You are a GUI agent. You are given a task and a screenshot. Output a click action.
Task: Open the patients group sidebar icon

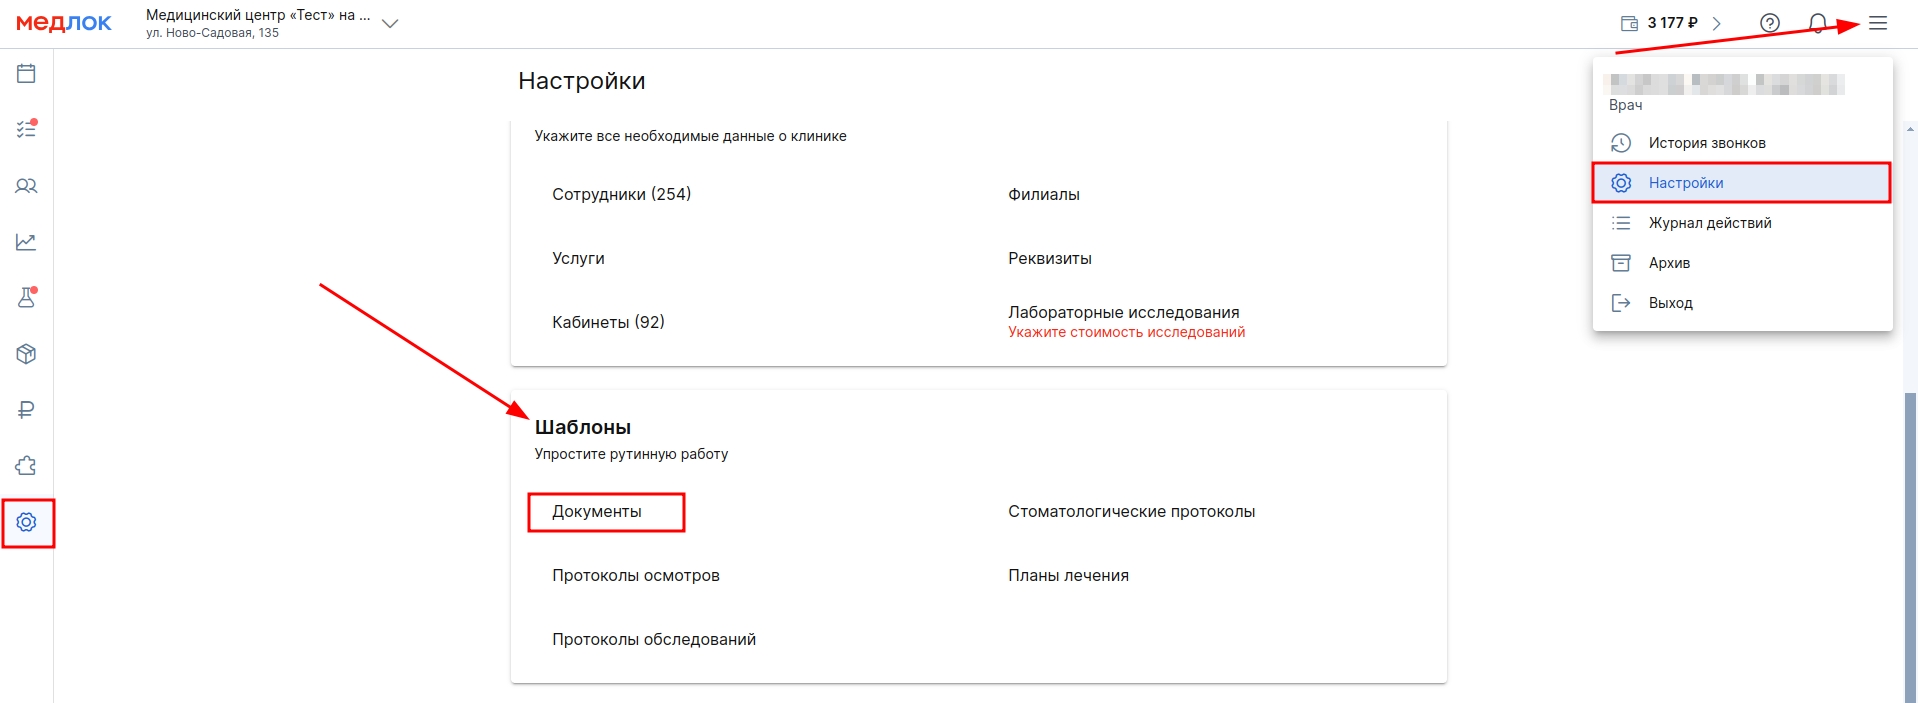coord(26,186)
